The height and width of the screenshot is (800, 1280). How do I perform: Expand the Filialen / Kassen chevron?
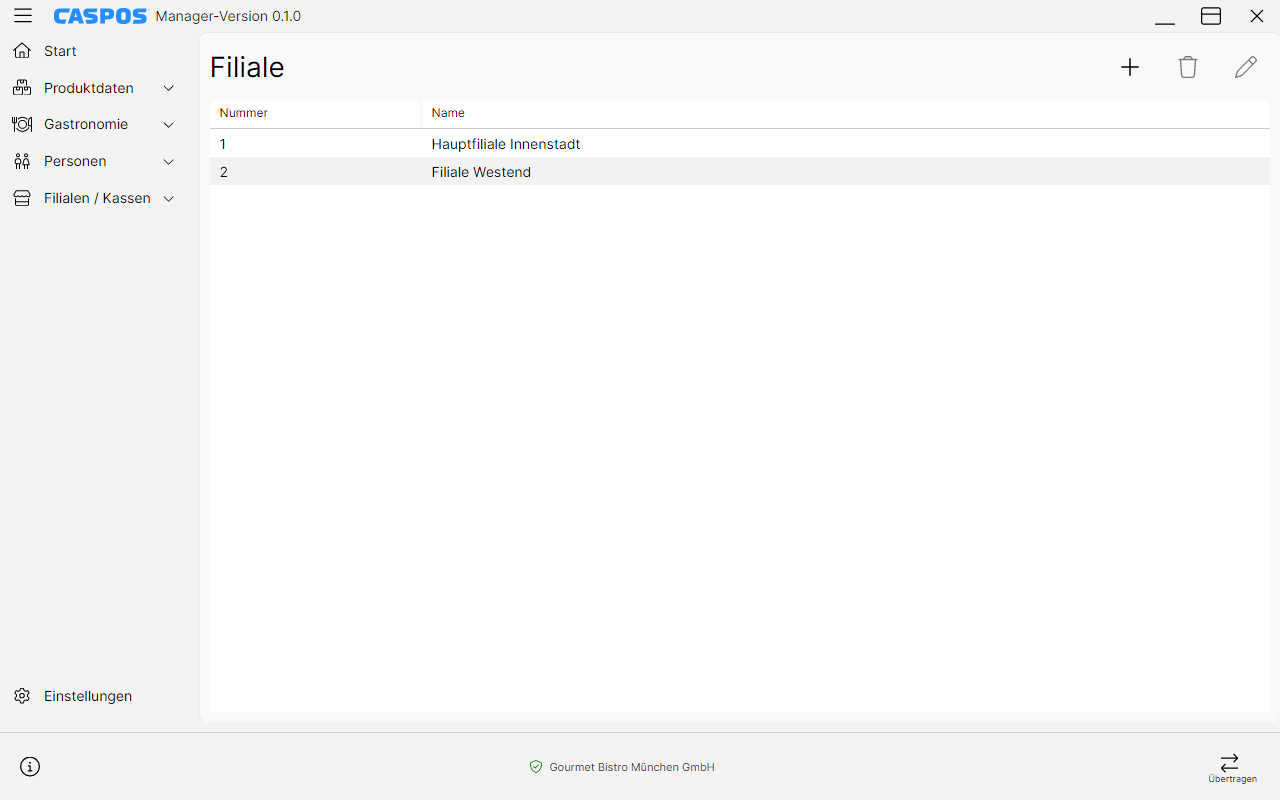coord(169,199)
